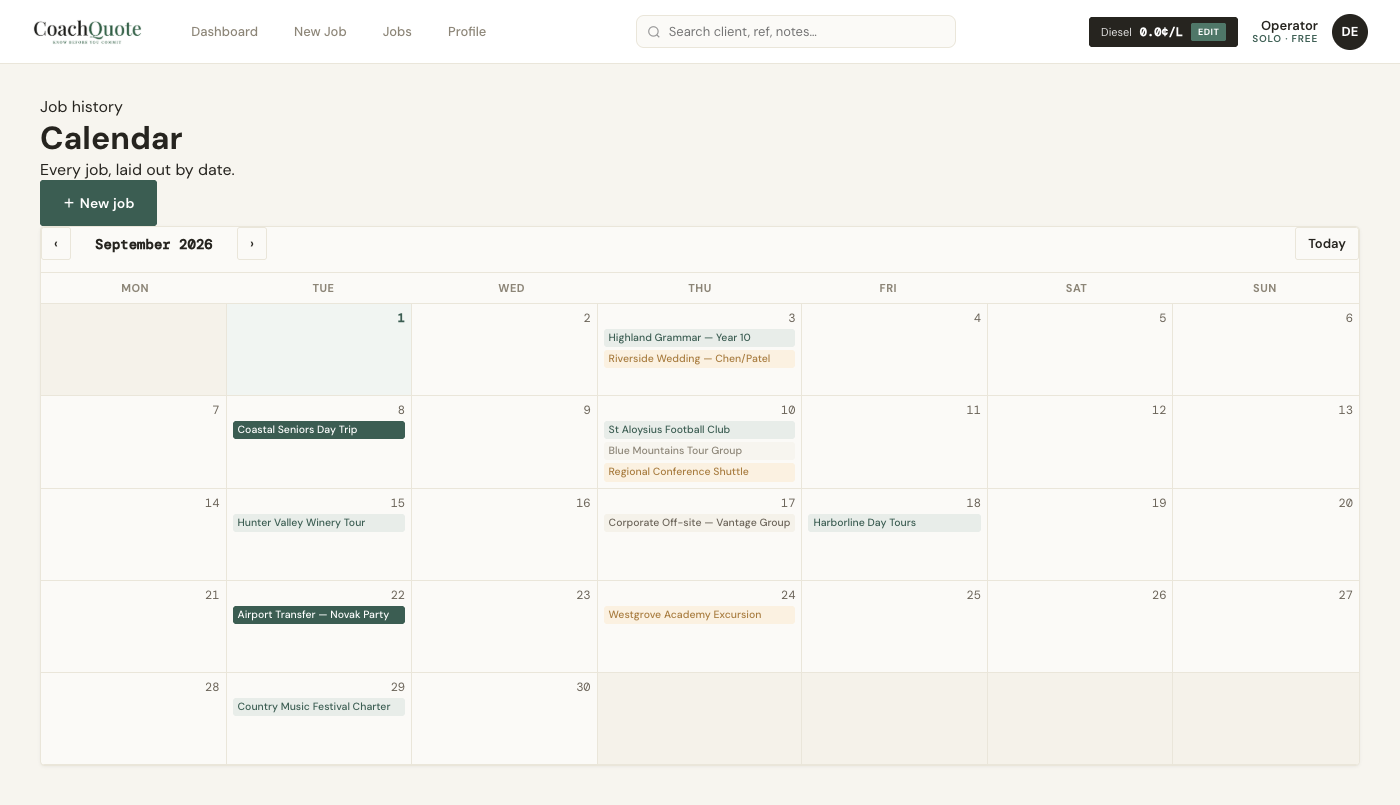Select the day cell numbered 20
The image size is (1400, 805).
click(x=1266, y=535)
